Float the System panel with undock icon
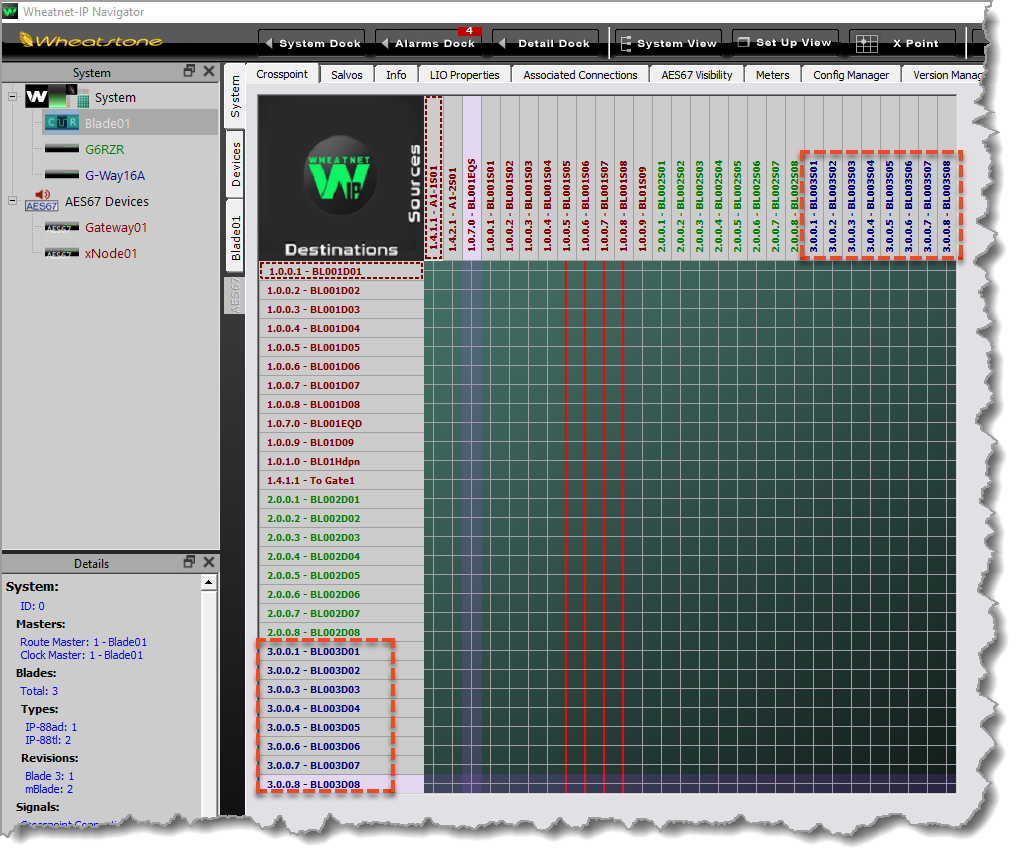The height and width of the screenshot is (865, 1028). pos(189,72)
